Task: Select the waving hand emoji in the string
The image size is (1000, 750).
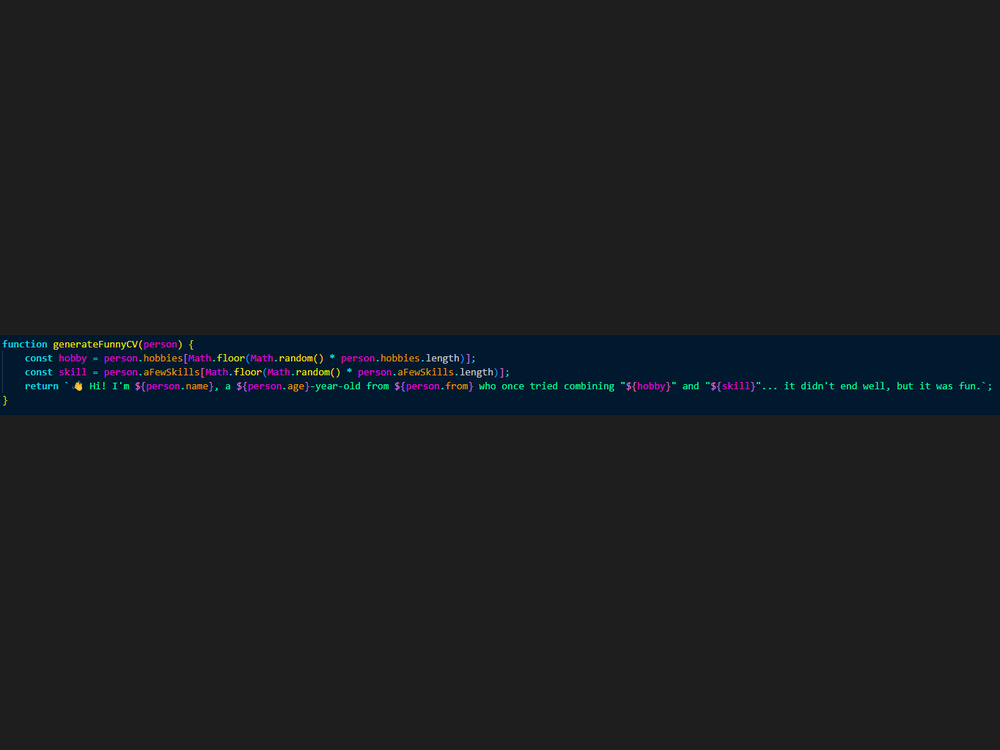Action: [x=78, y=386]
